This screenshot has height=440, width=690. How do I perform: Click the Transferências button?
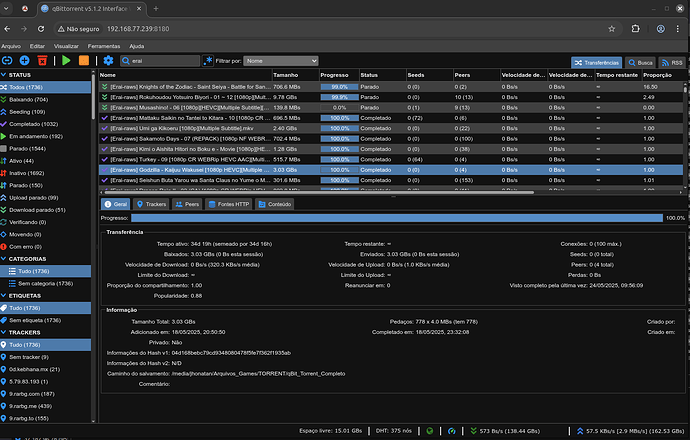coord(596,62)
